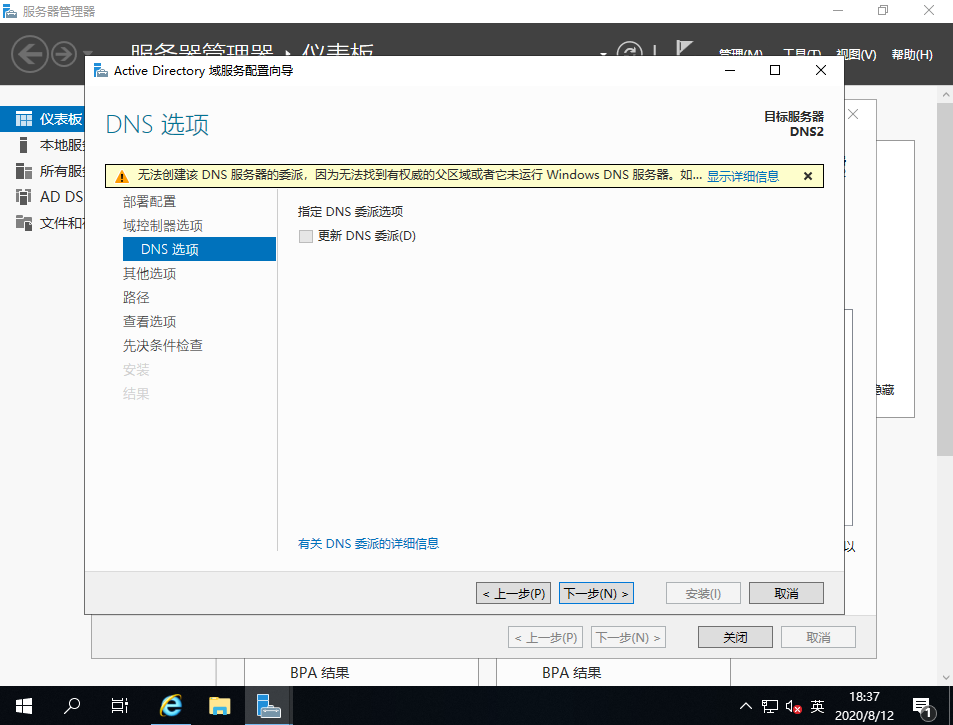Show hidden tray icons chevron
The width and height of the screenshot is (953, 725).
click(746, 706)
